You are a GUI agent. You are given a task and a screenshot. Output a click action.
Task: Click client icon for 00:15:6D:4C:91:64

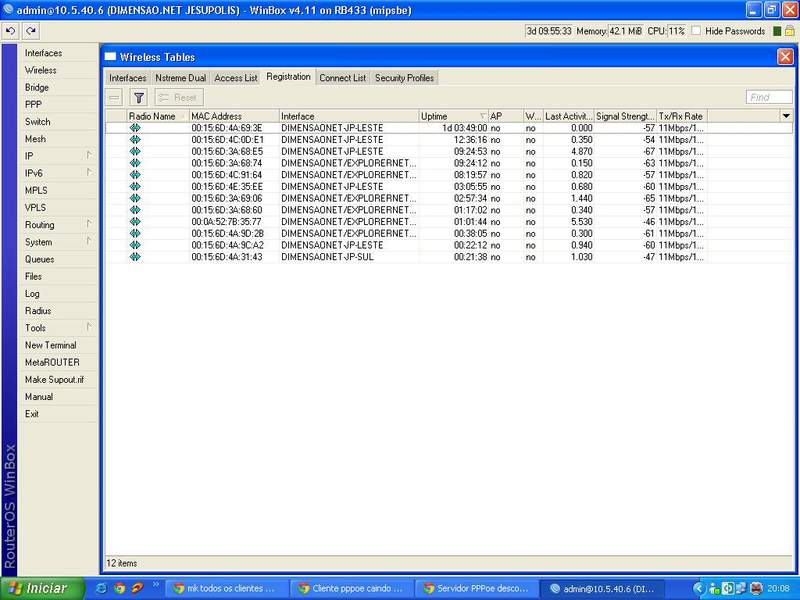pos(135,175)
